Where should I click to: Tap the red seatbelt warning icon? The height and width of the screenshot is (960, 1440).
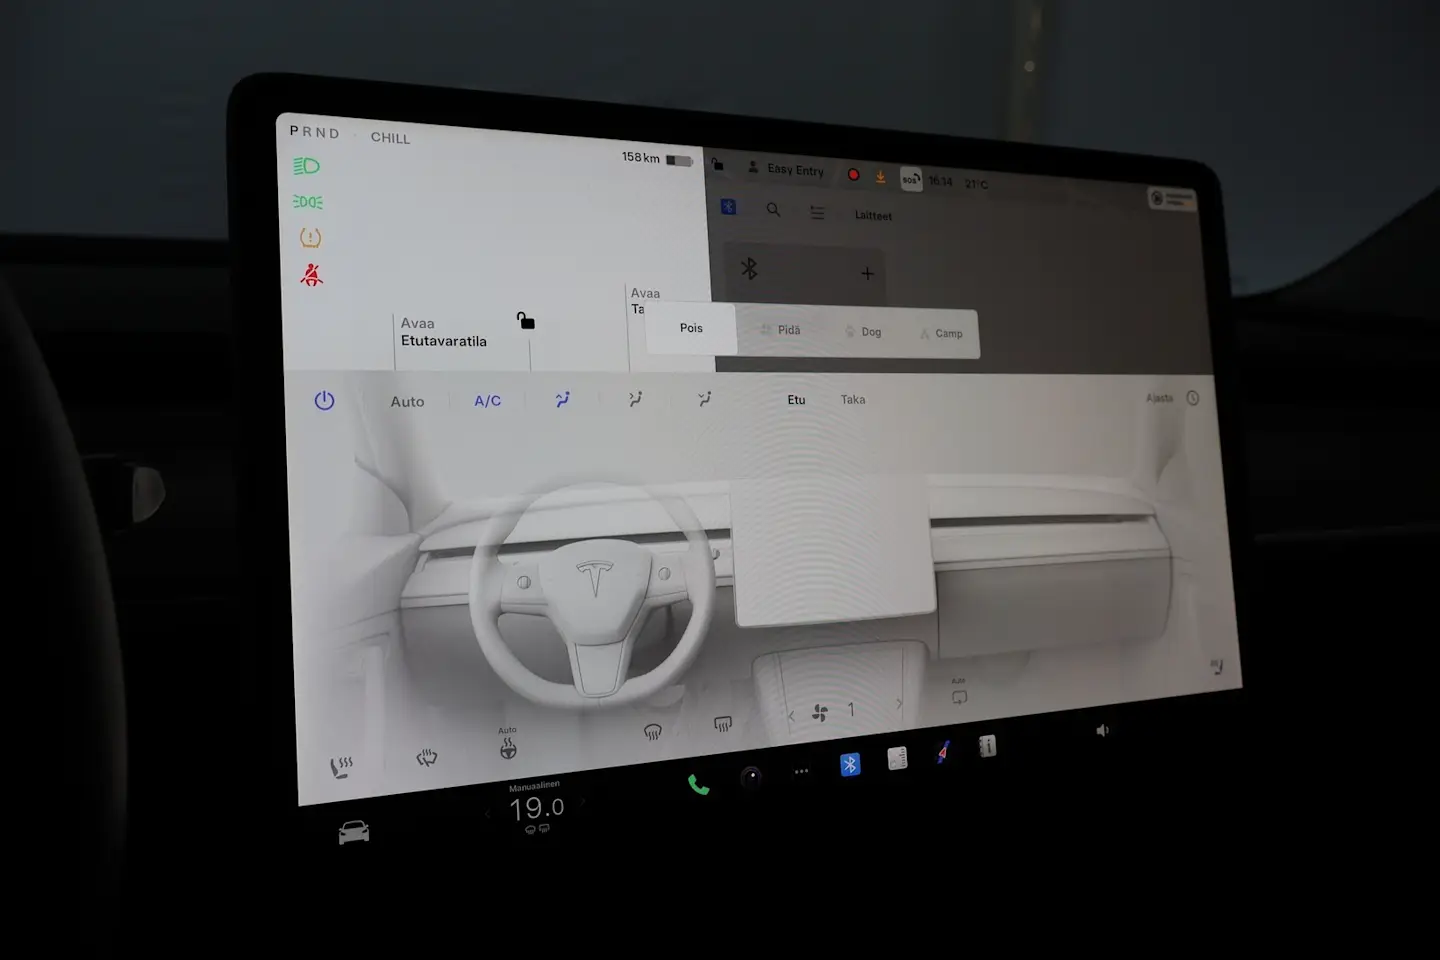pyautogui.click(x=312, y=274)
